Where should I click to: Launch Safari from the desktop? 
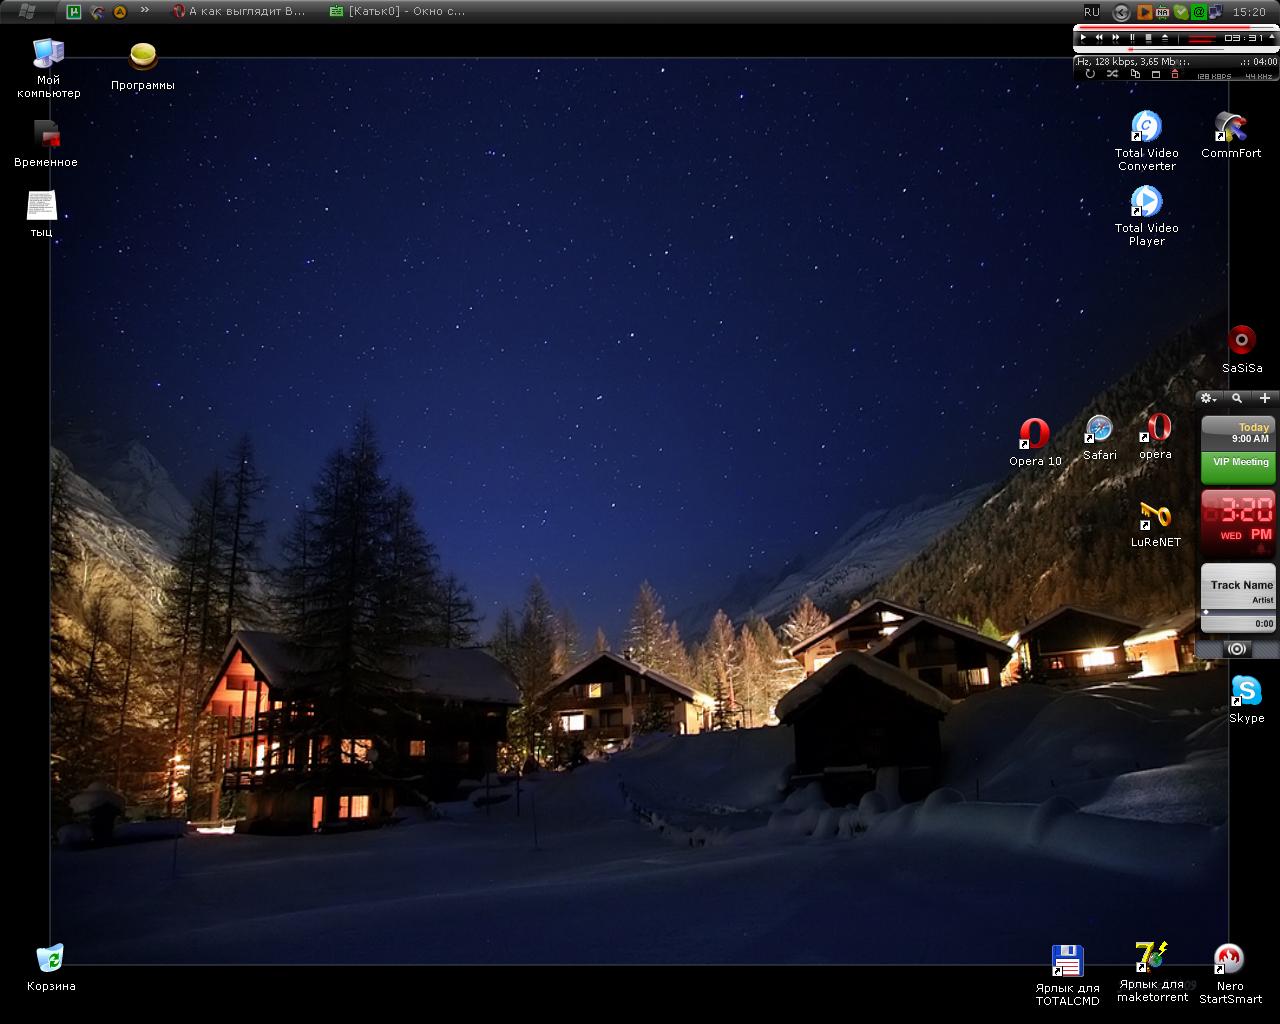tap(1099, 431)
